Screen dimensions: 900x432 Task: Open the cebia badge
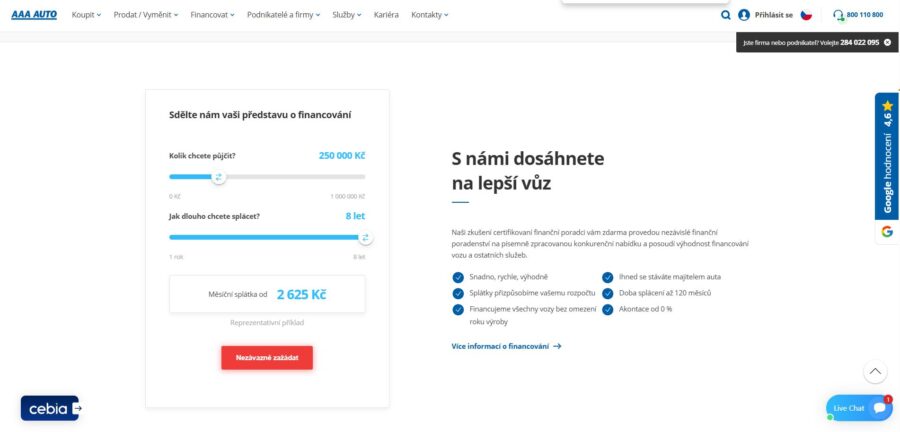(x=51, y=408)
